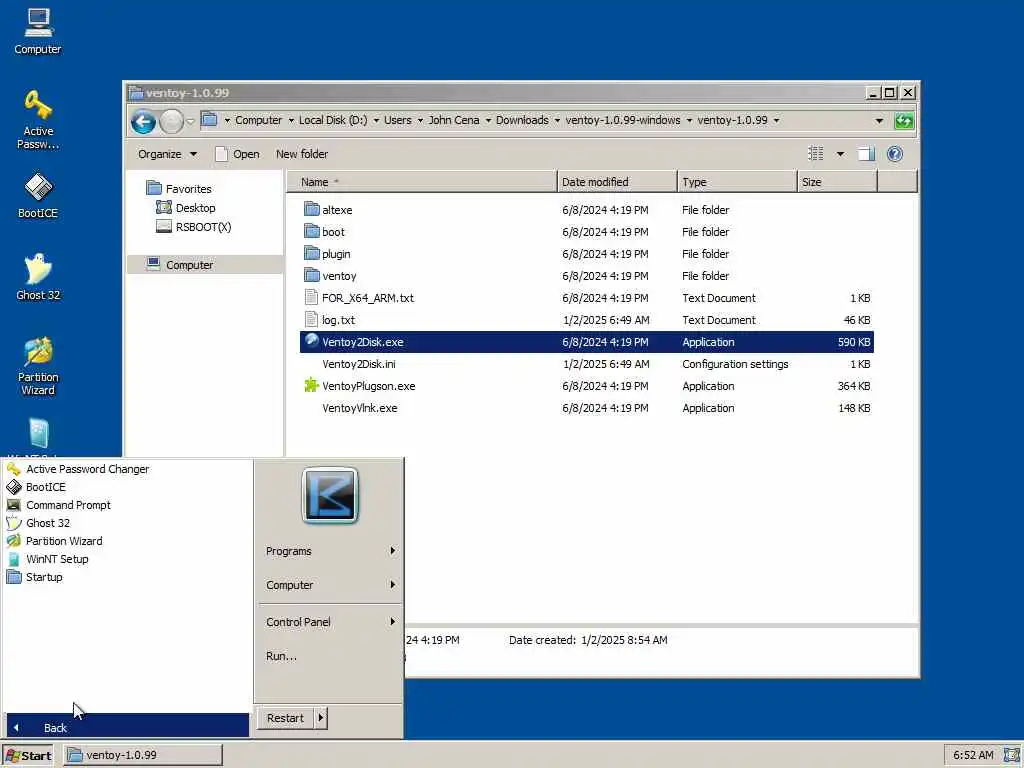
Task: Click the FOR_X64_ARM.txt document icon
Action: pos(312,298)
